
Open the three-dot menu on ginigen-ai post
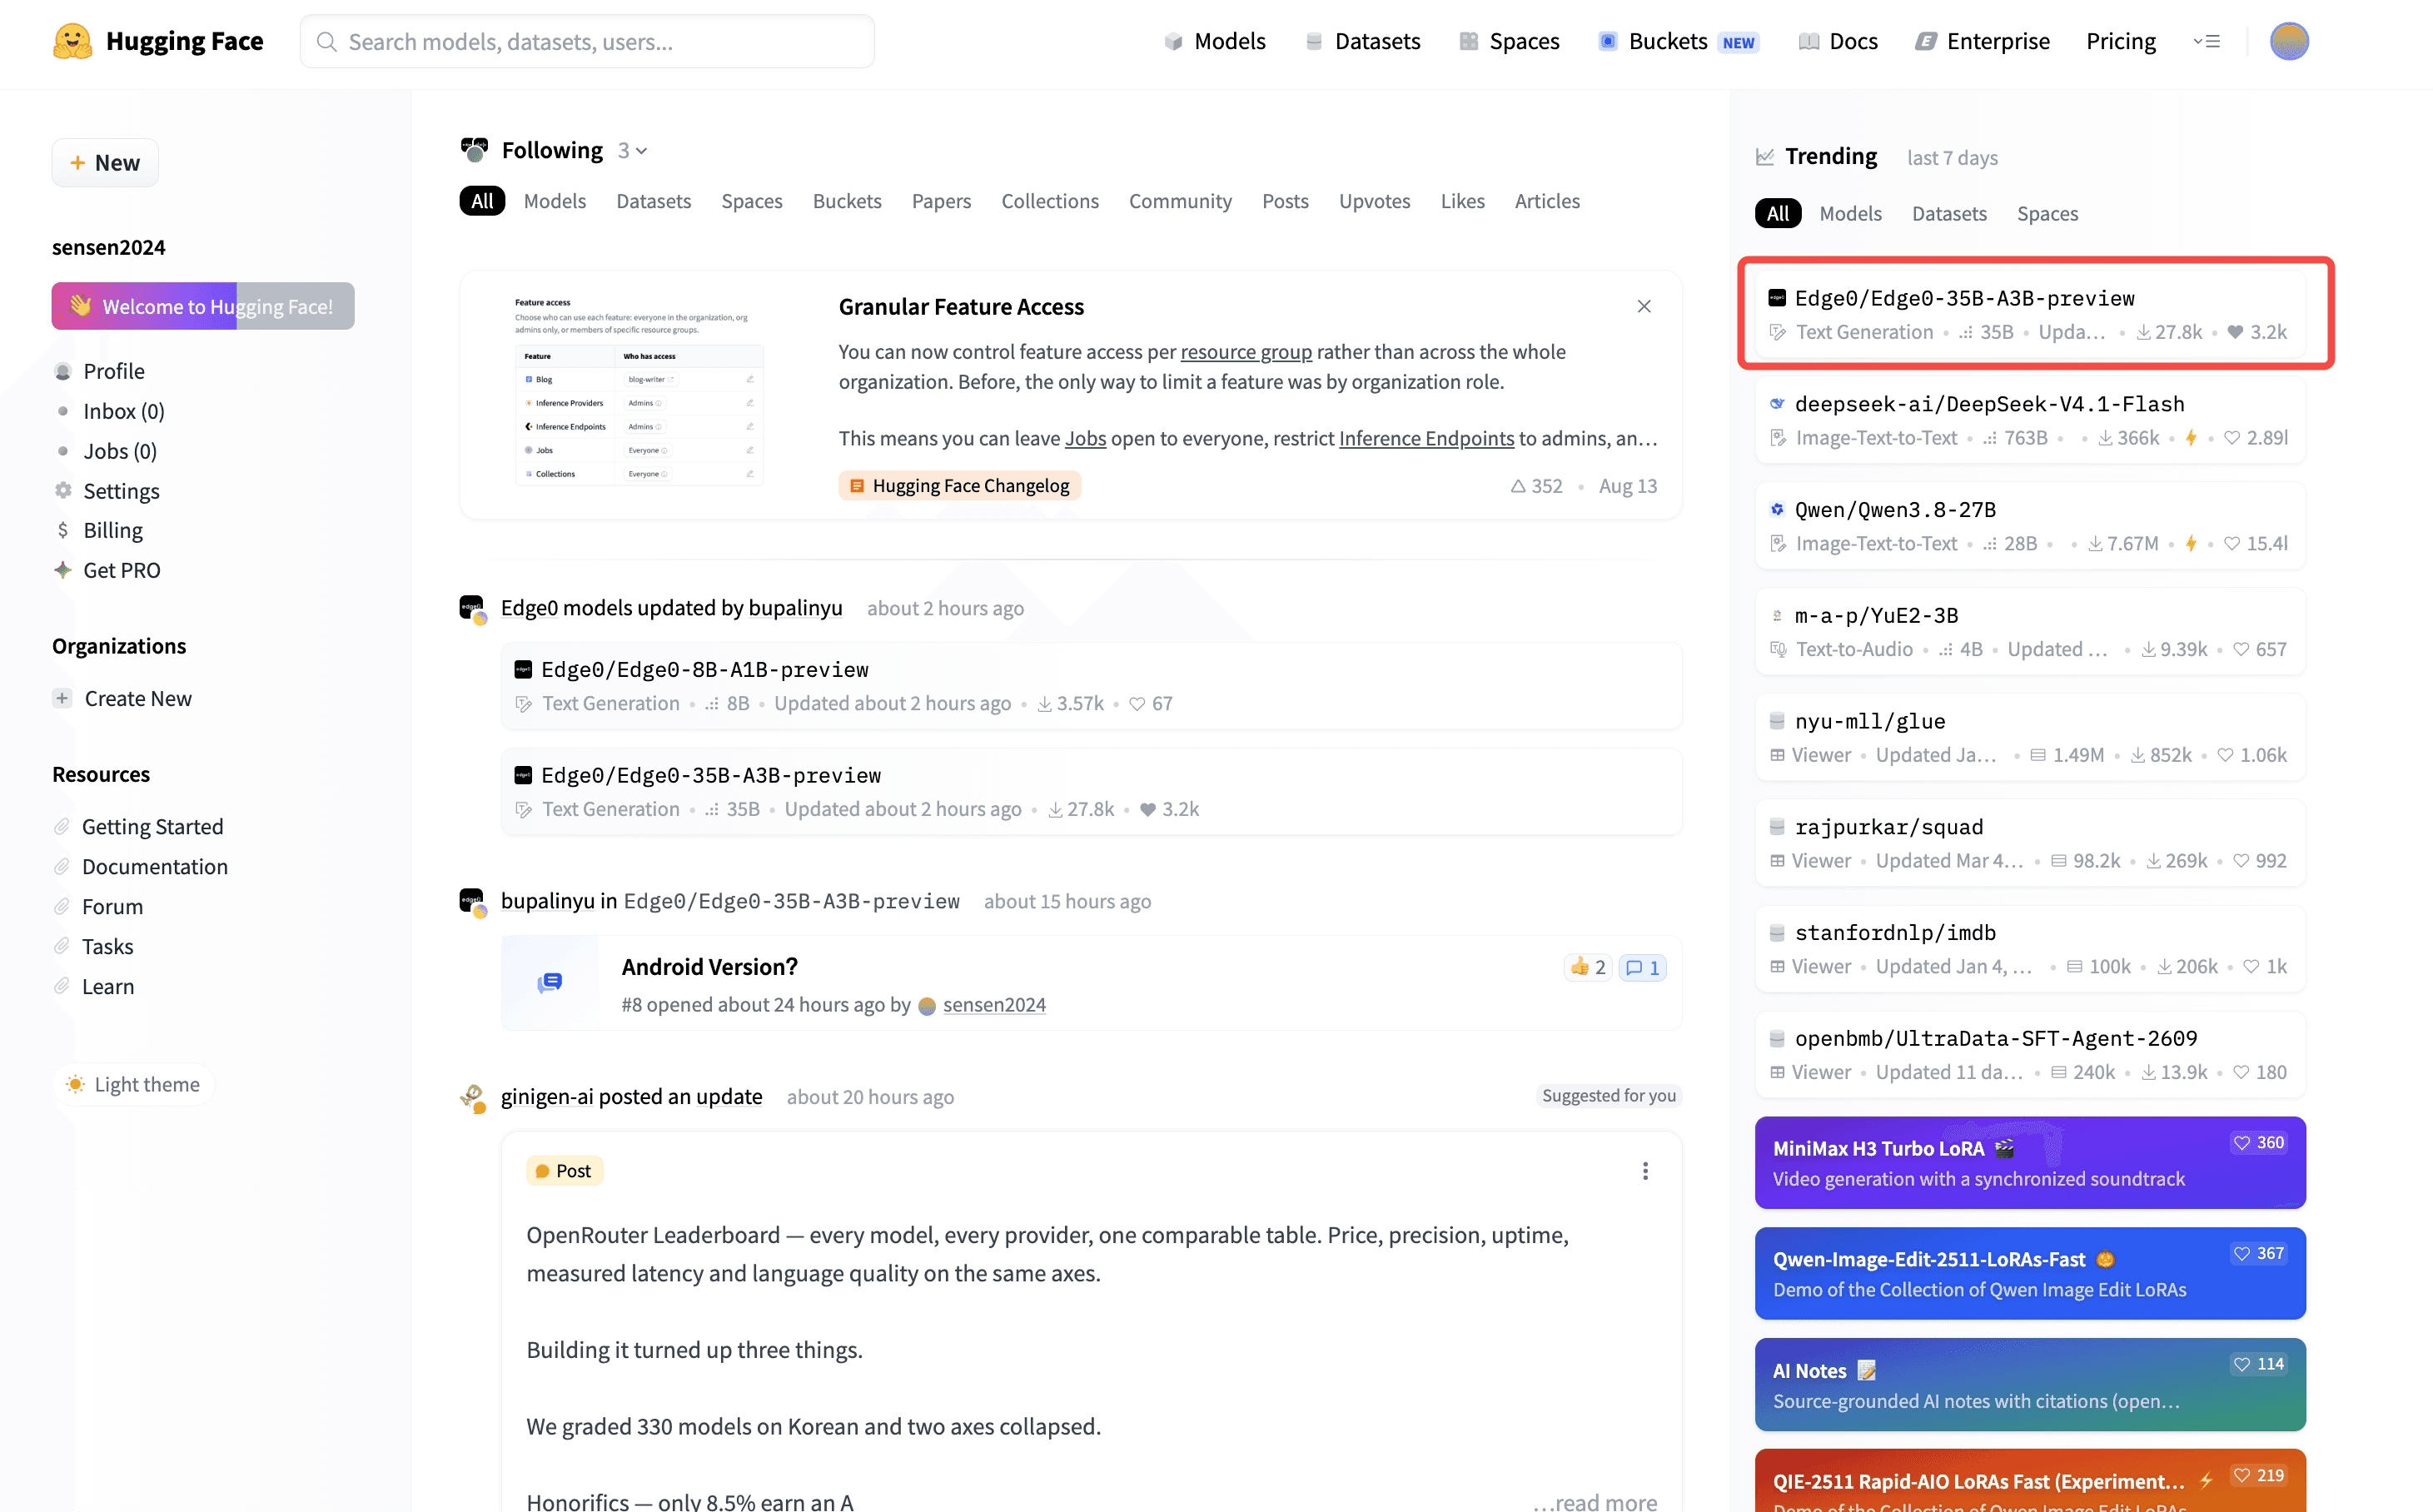(x=1644, y=1170)
